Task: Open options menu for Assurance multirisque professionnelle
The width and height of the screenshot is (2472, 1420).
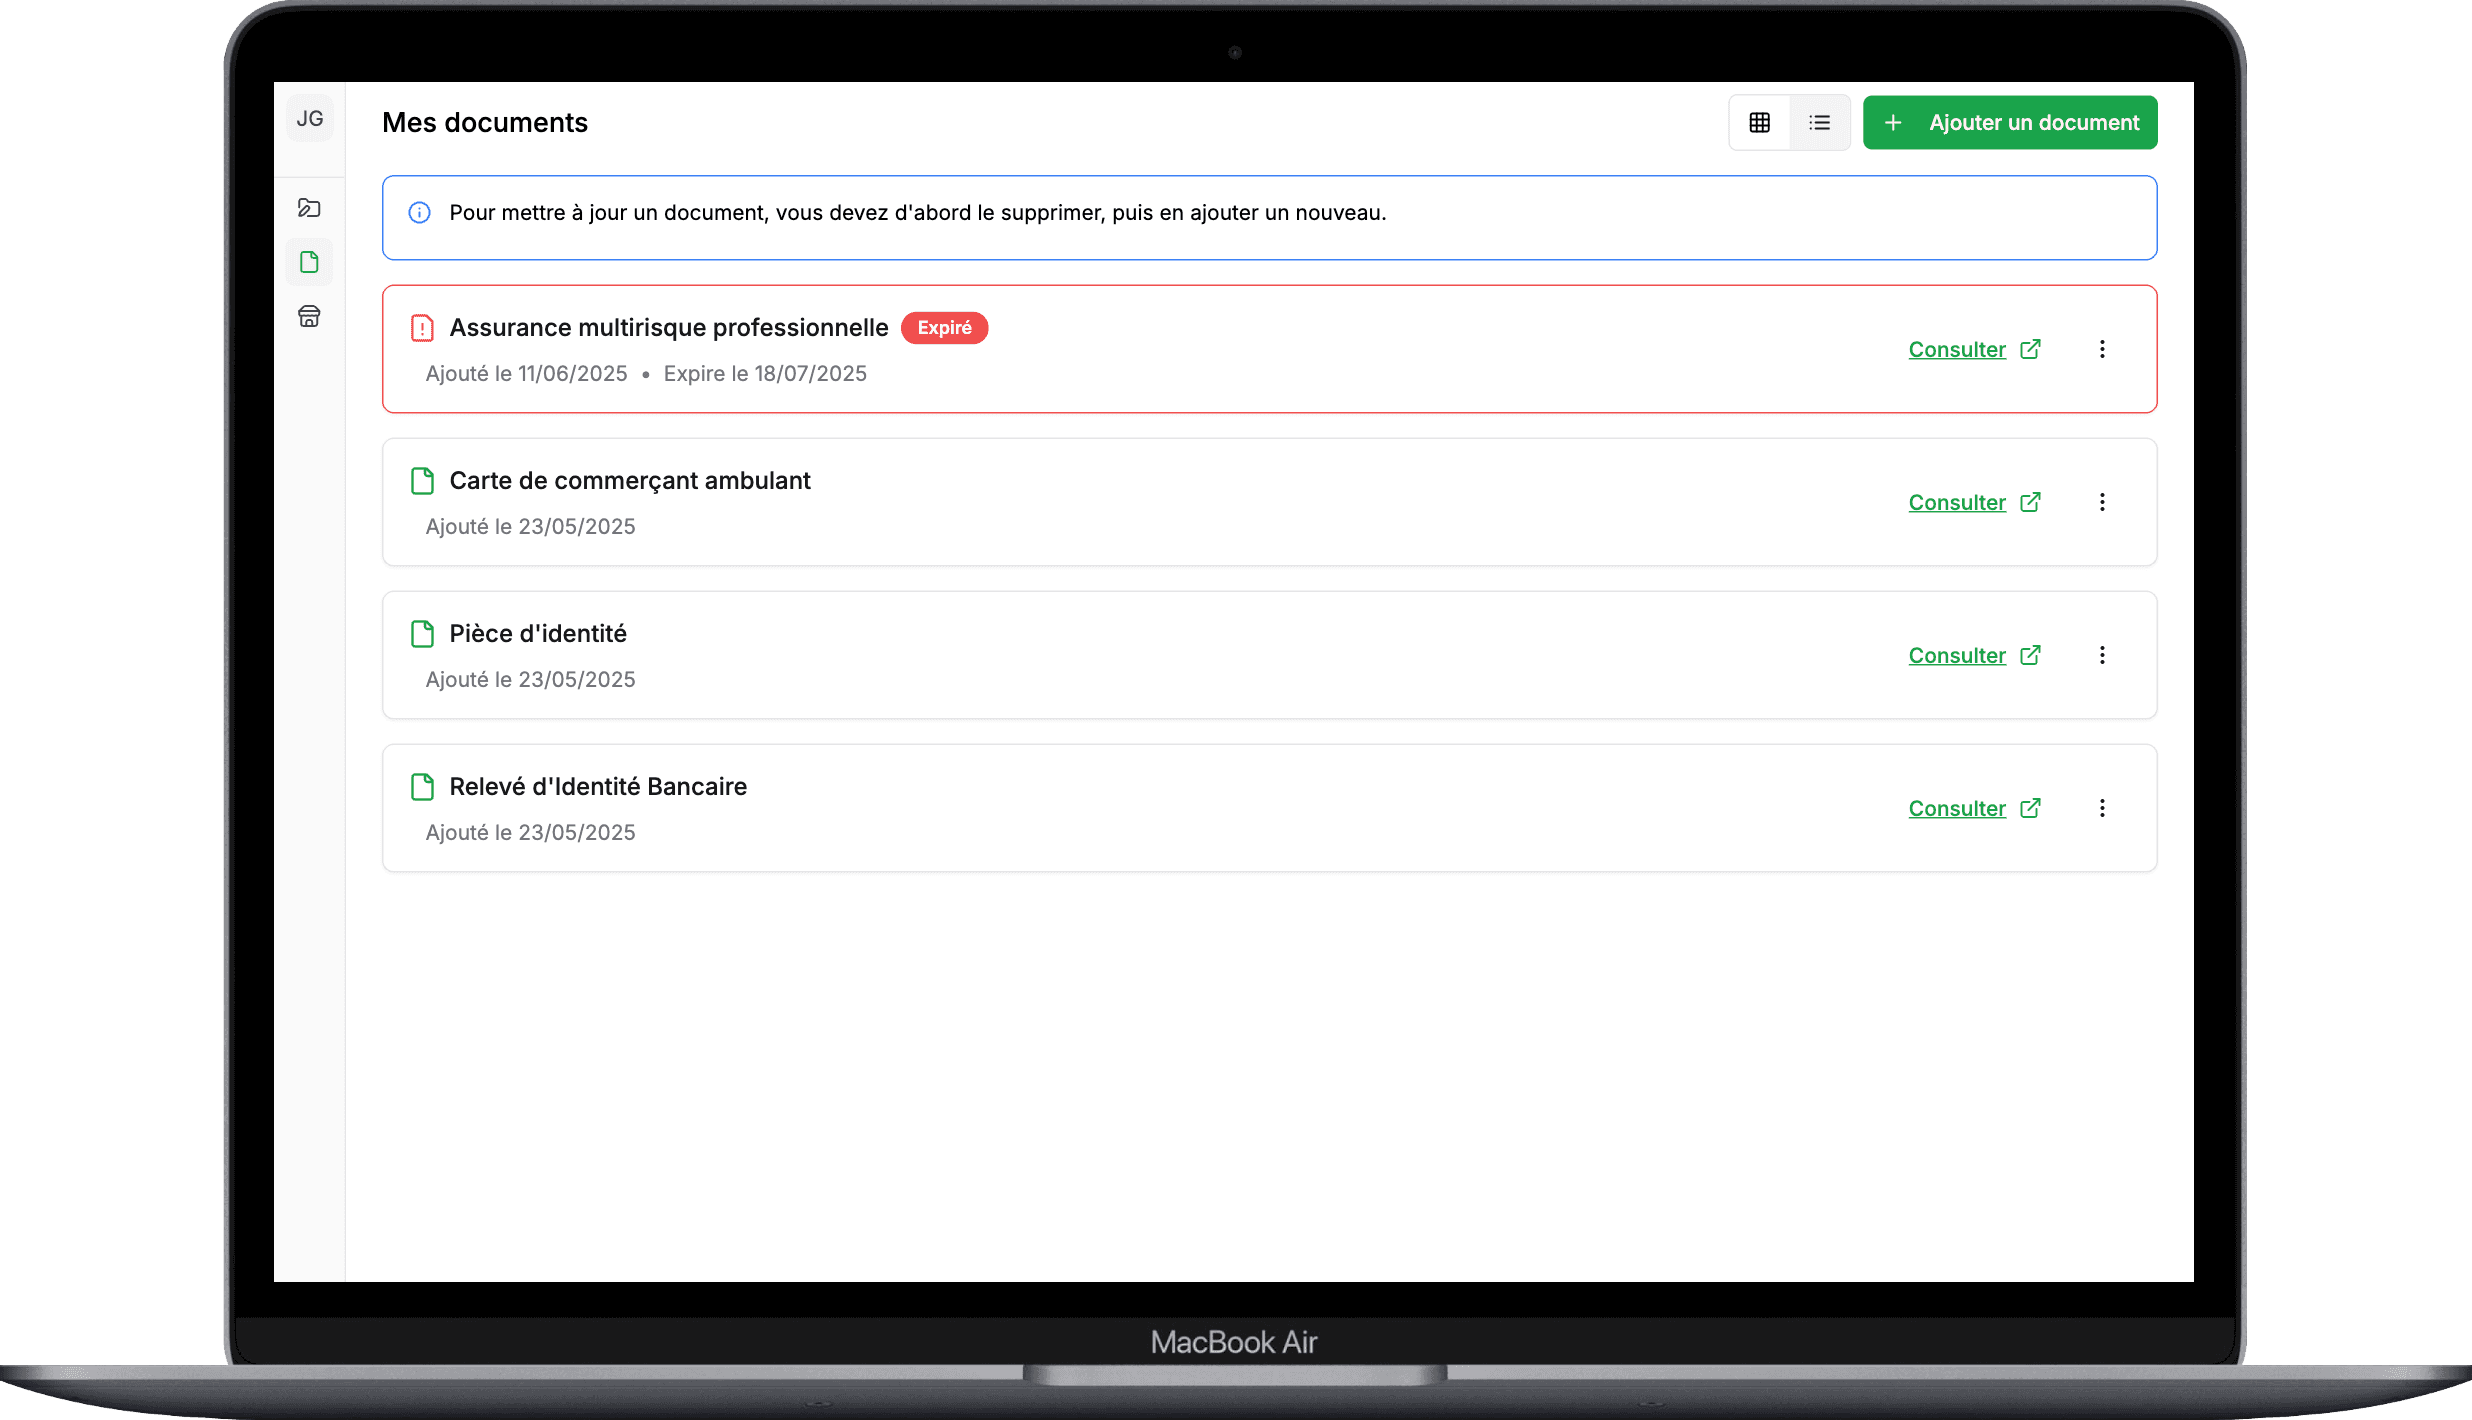Action: tap(2102, 349)
